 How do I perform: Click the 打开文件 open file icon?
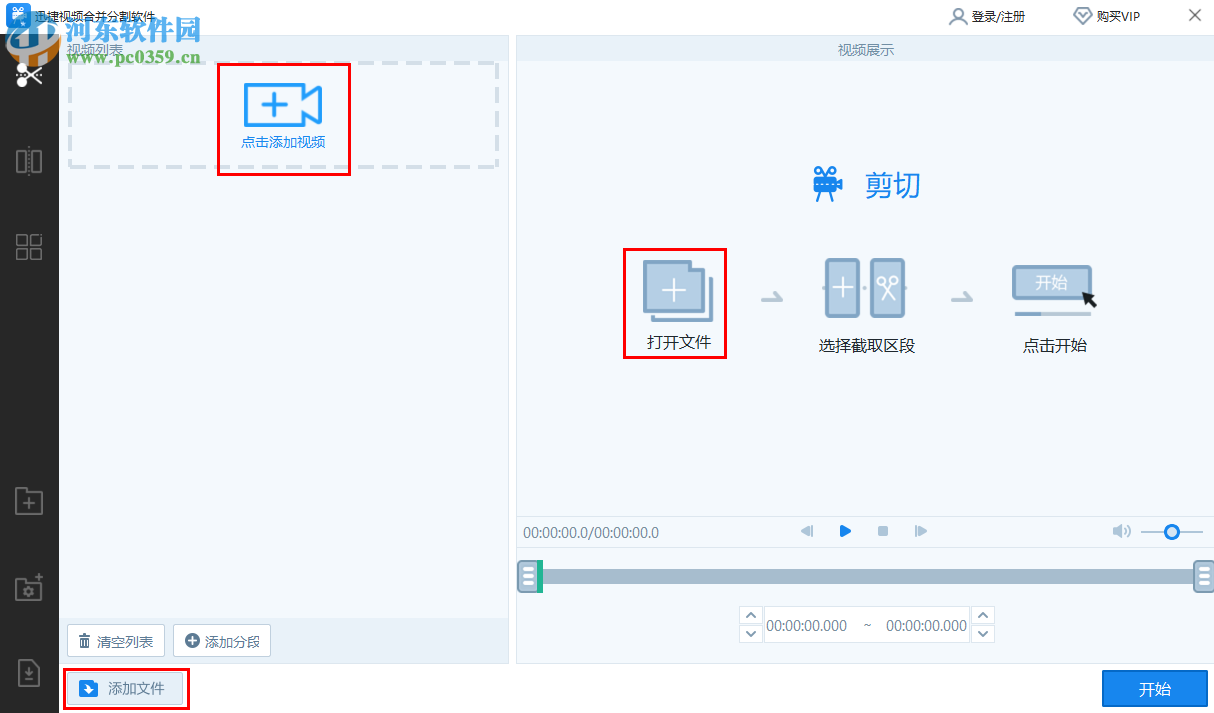coord(675,290)
